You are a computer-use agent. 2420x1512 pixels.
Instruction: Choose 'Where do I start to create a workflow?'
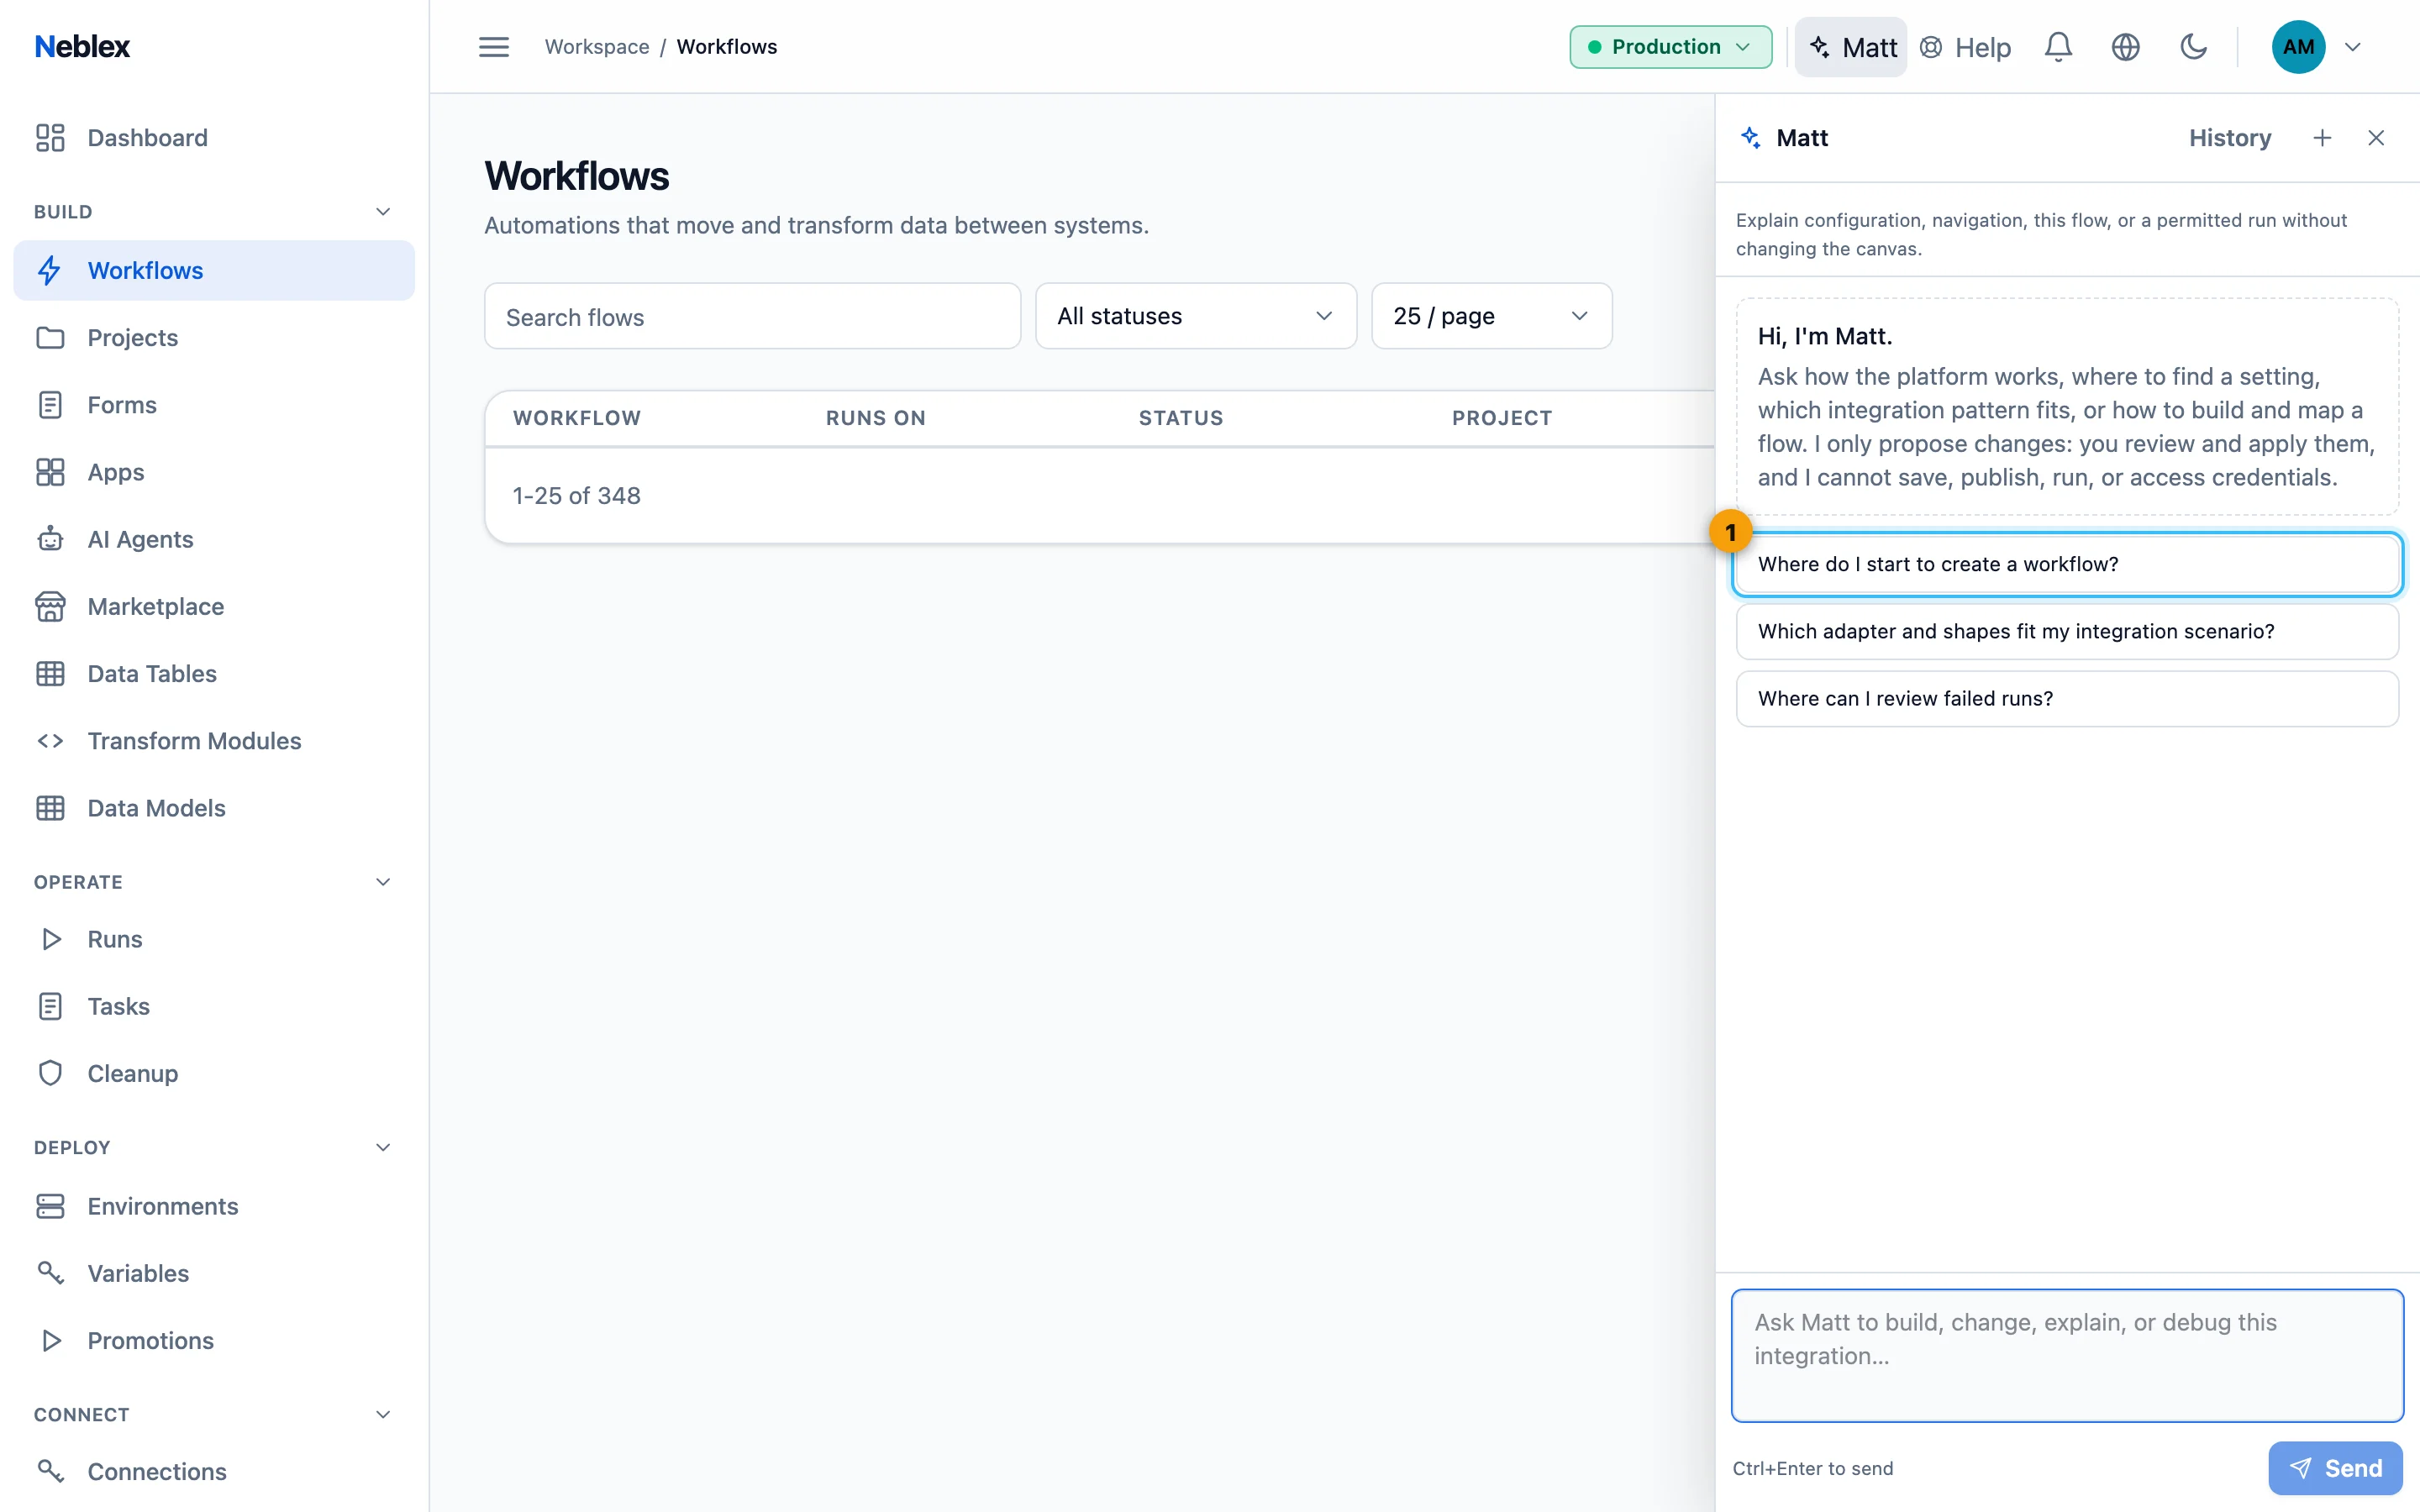click(2067, 564)
